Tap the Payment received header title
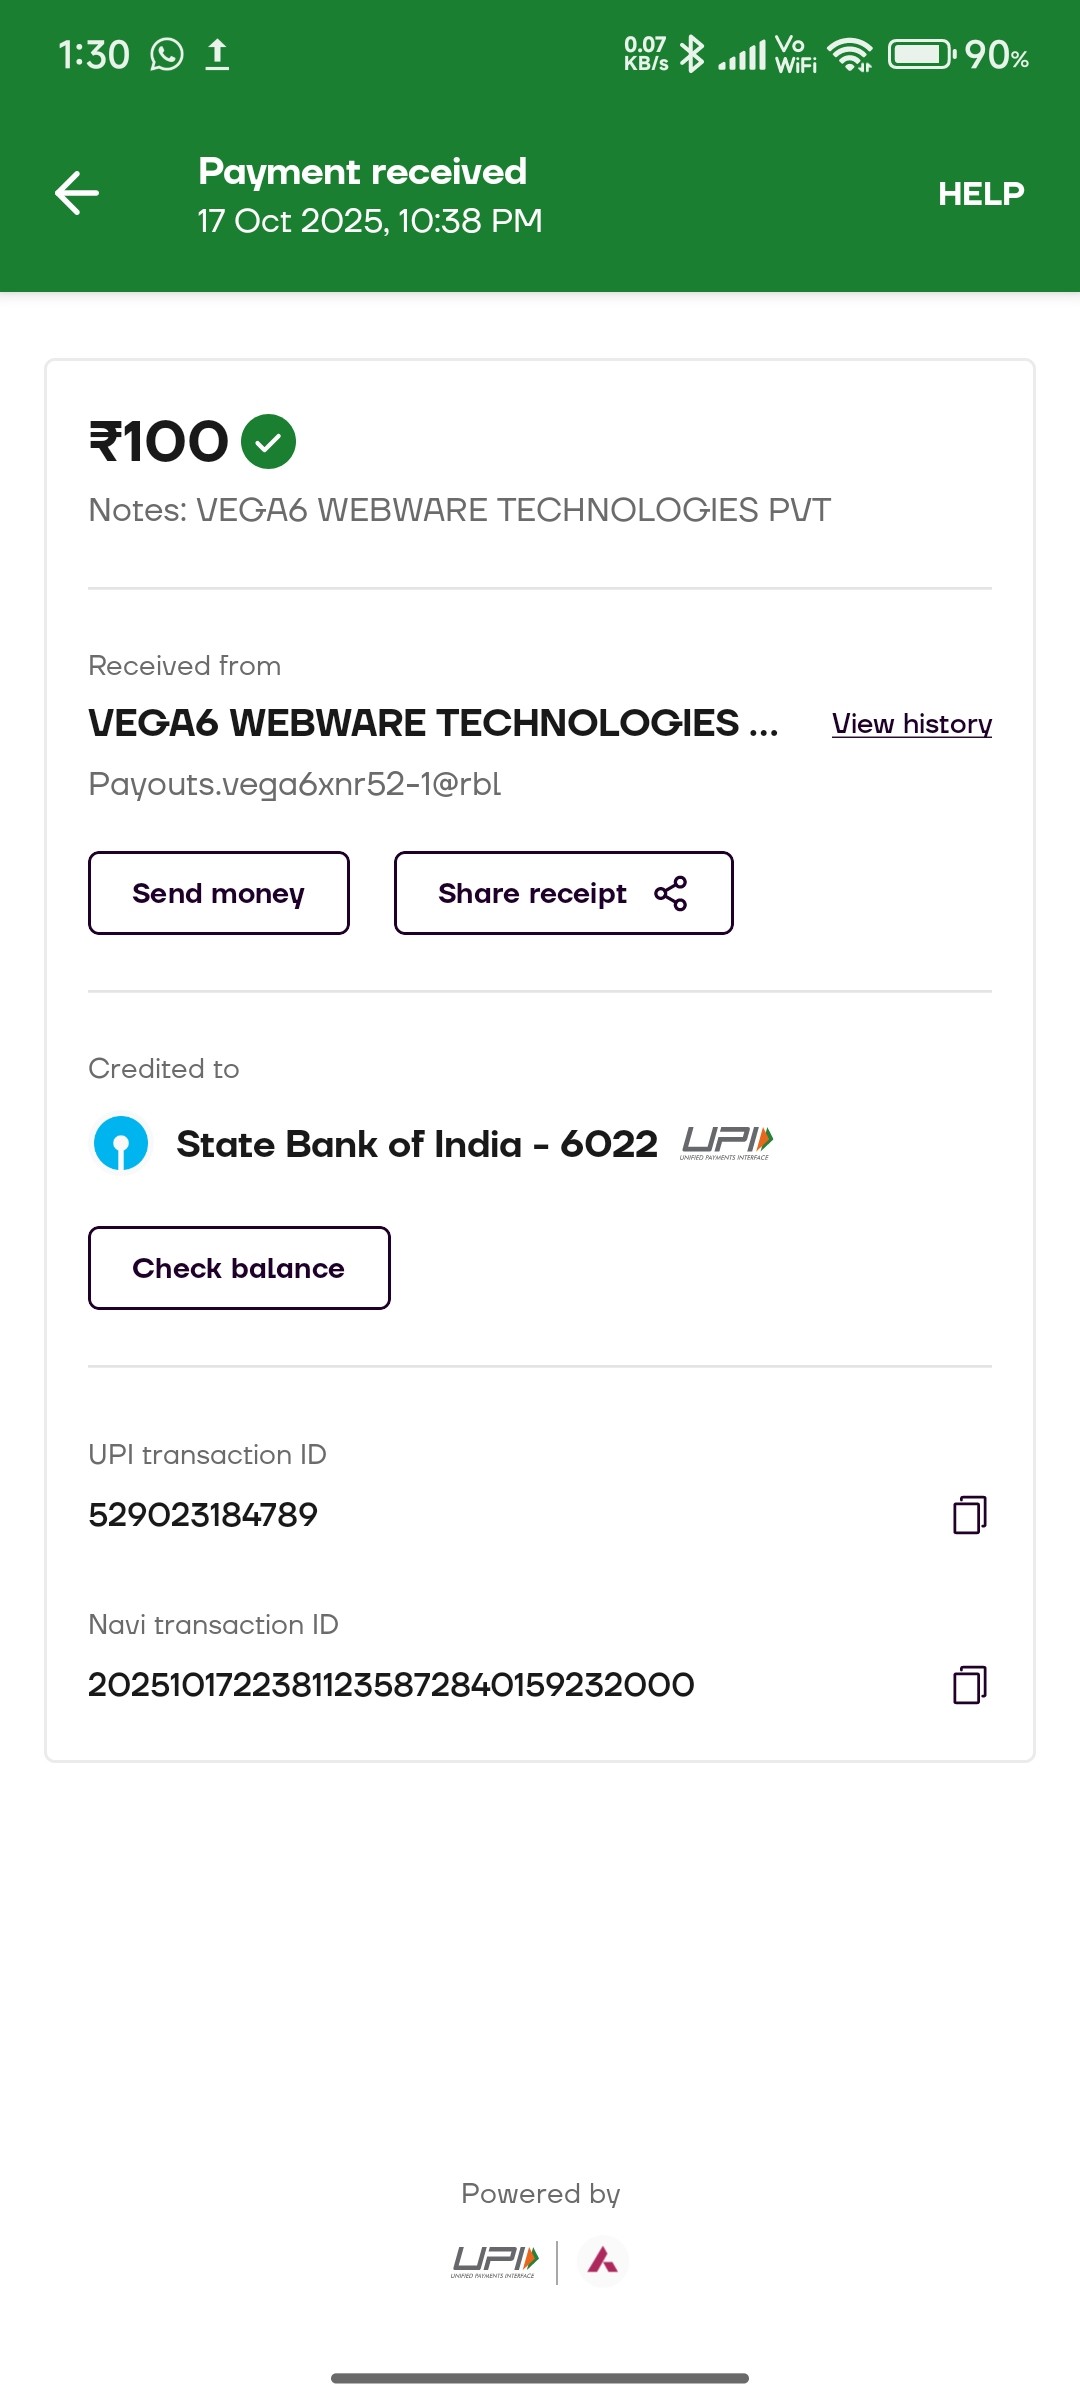 362,172
